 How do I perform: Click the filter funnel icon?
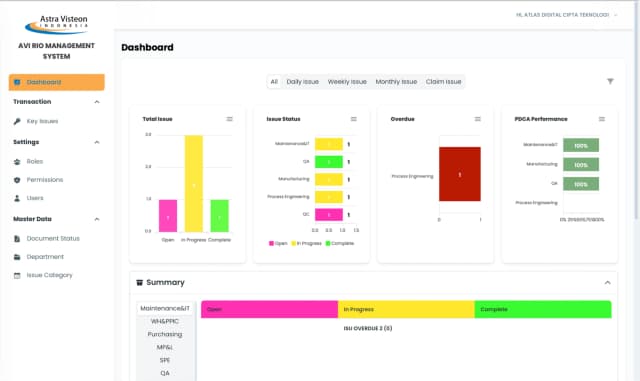click(x=610, y=81)
